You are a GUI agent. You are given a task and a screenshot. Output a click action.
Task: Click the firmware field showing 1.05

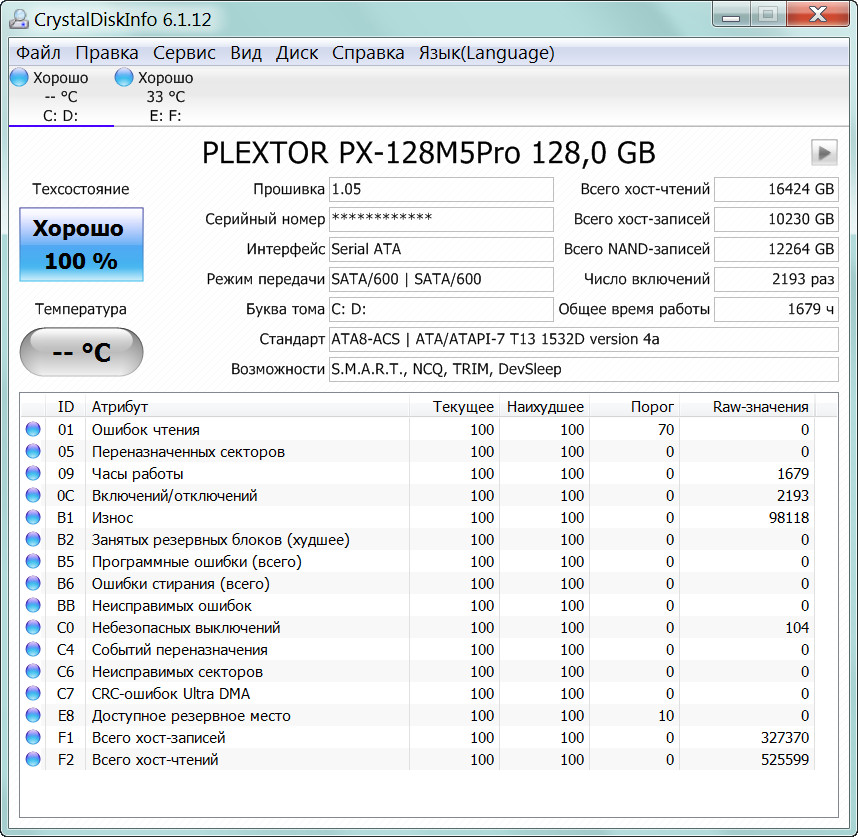(x=441, y=189)
